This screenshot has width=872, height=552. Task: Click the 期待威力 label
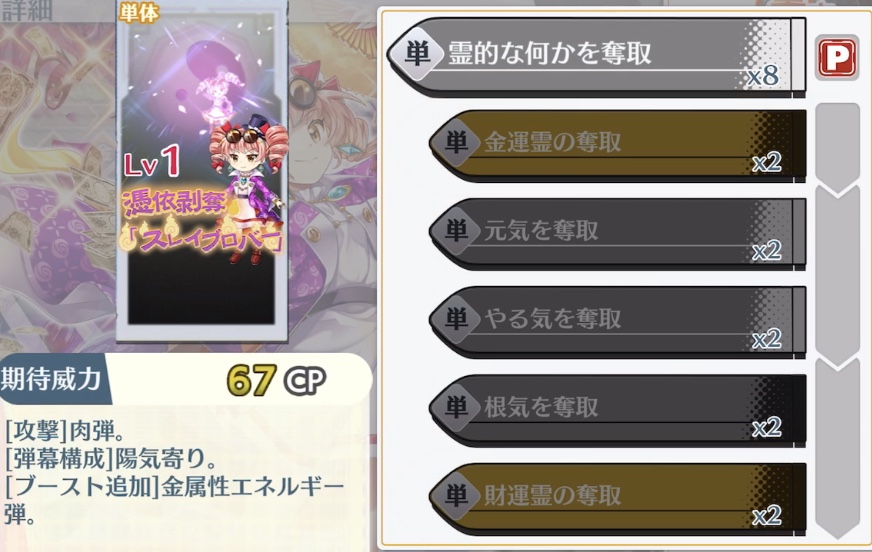(x=51, y=380)
